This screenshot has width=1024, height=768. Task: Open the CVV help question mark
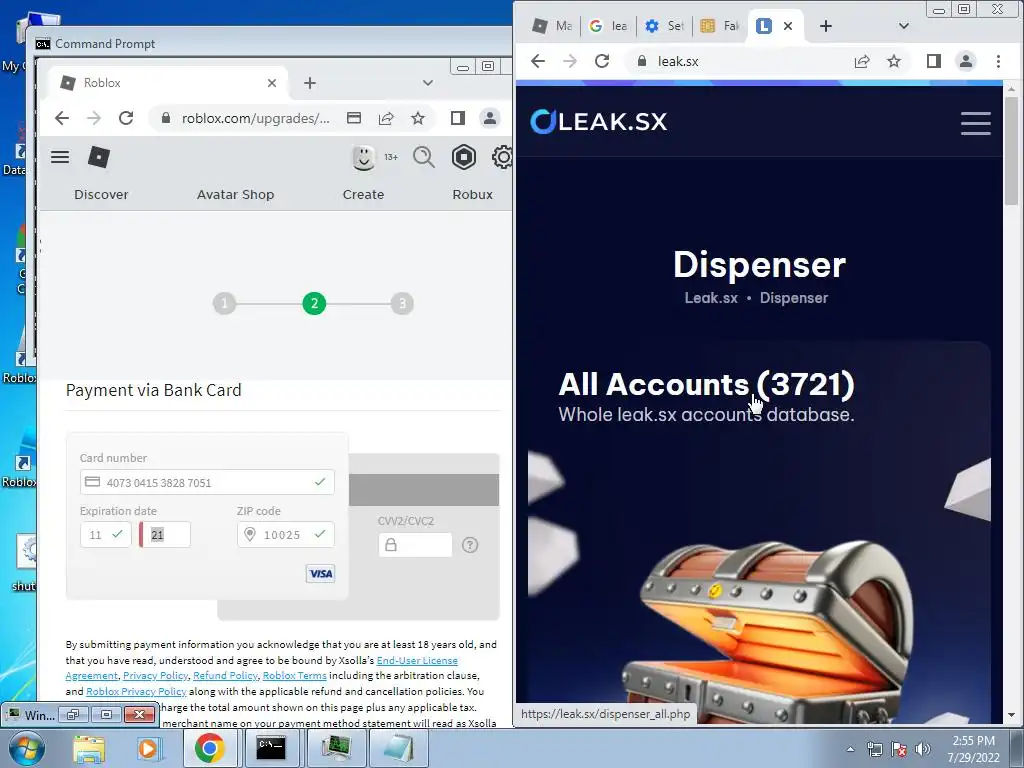(470, 545)
